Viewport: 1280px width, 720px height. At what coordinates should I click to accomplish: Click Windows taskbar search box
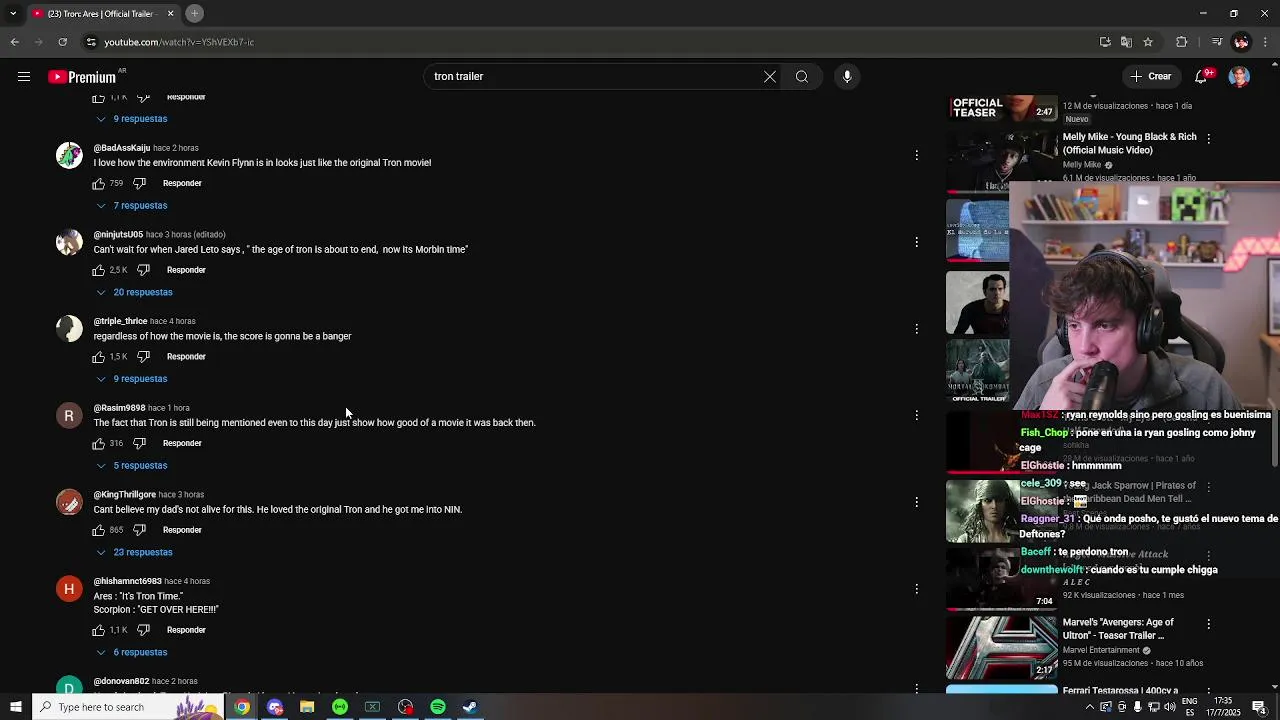[x=127, y=707]
